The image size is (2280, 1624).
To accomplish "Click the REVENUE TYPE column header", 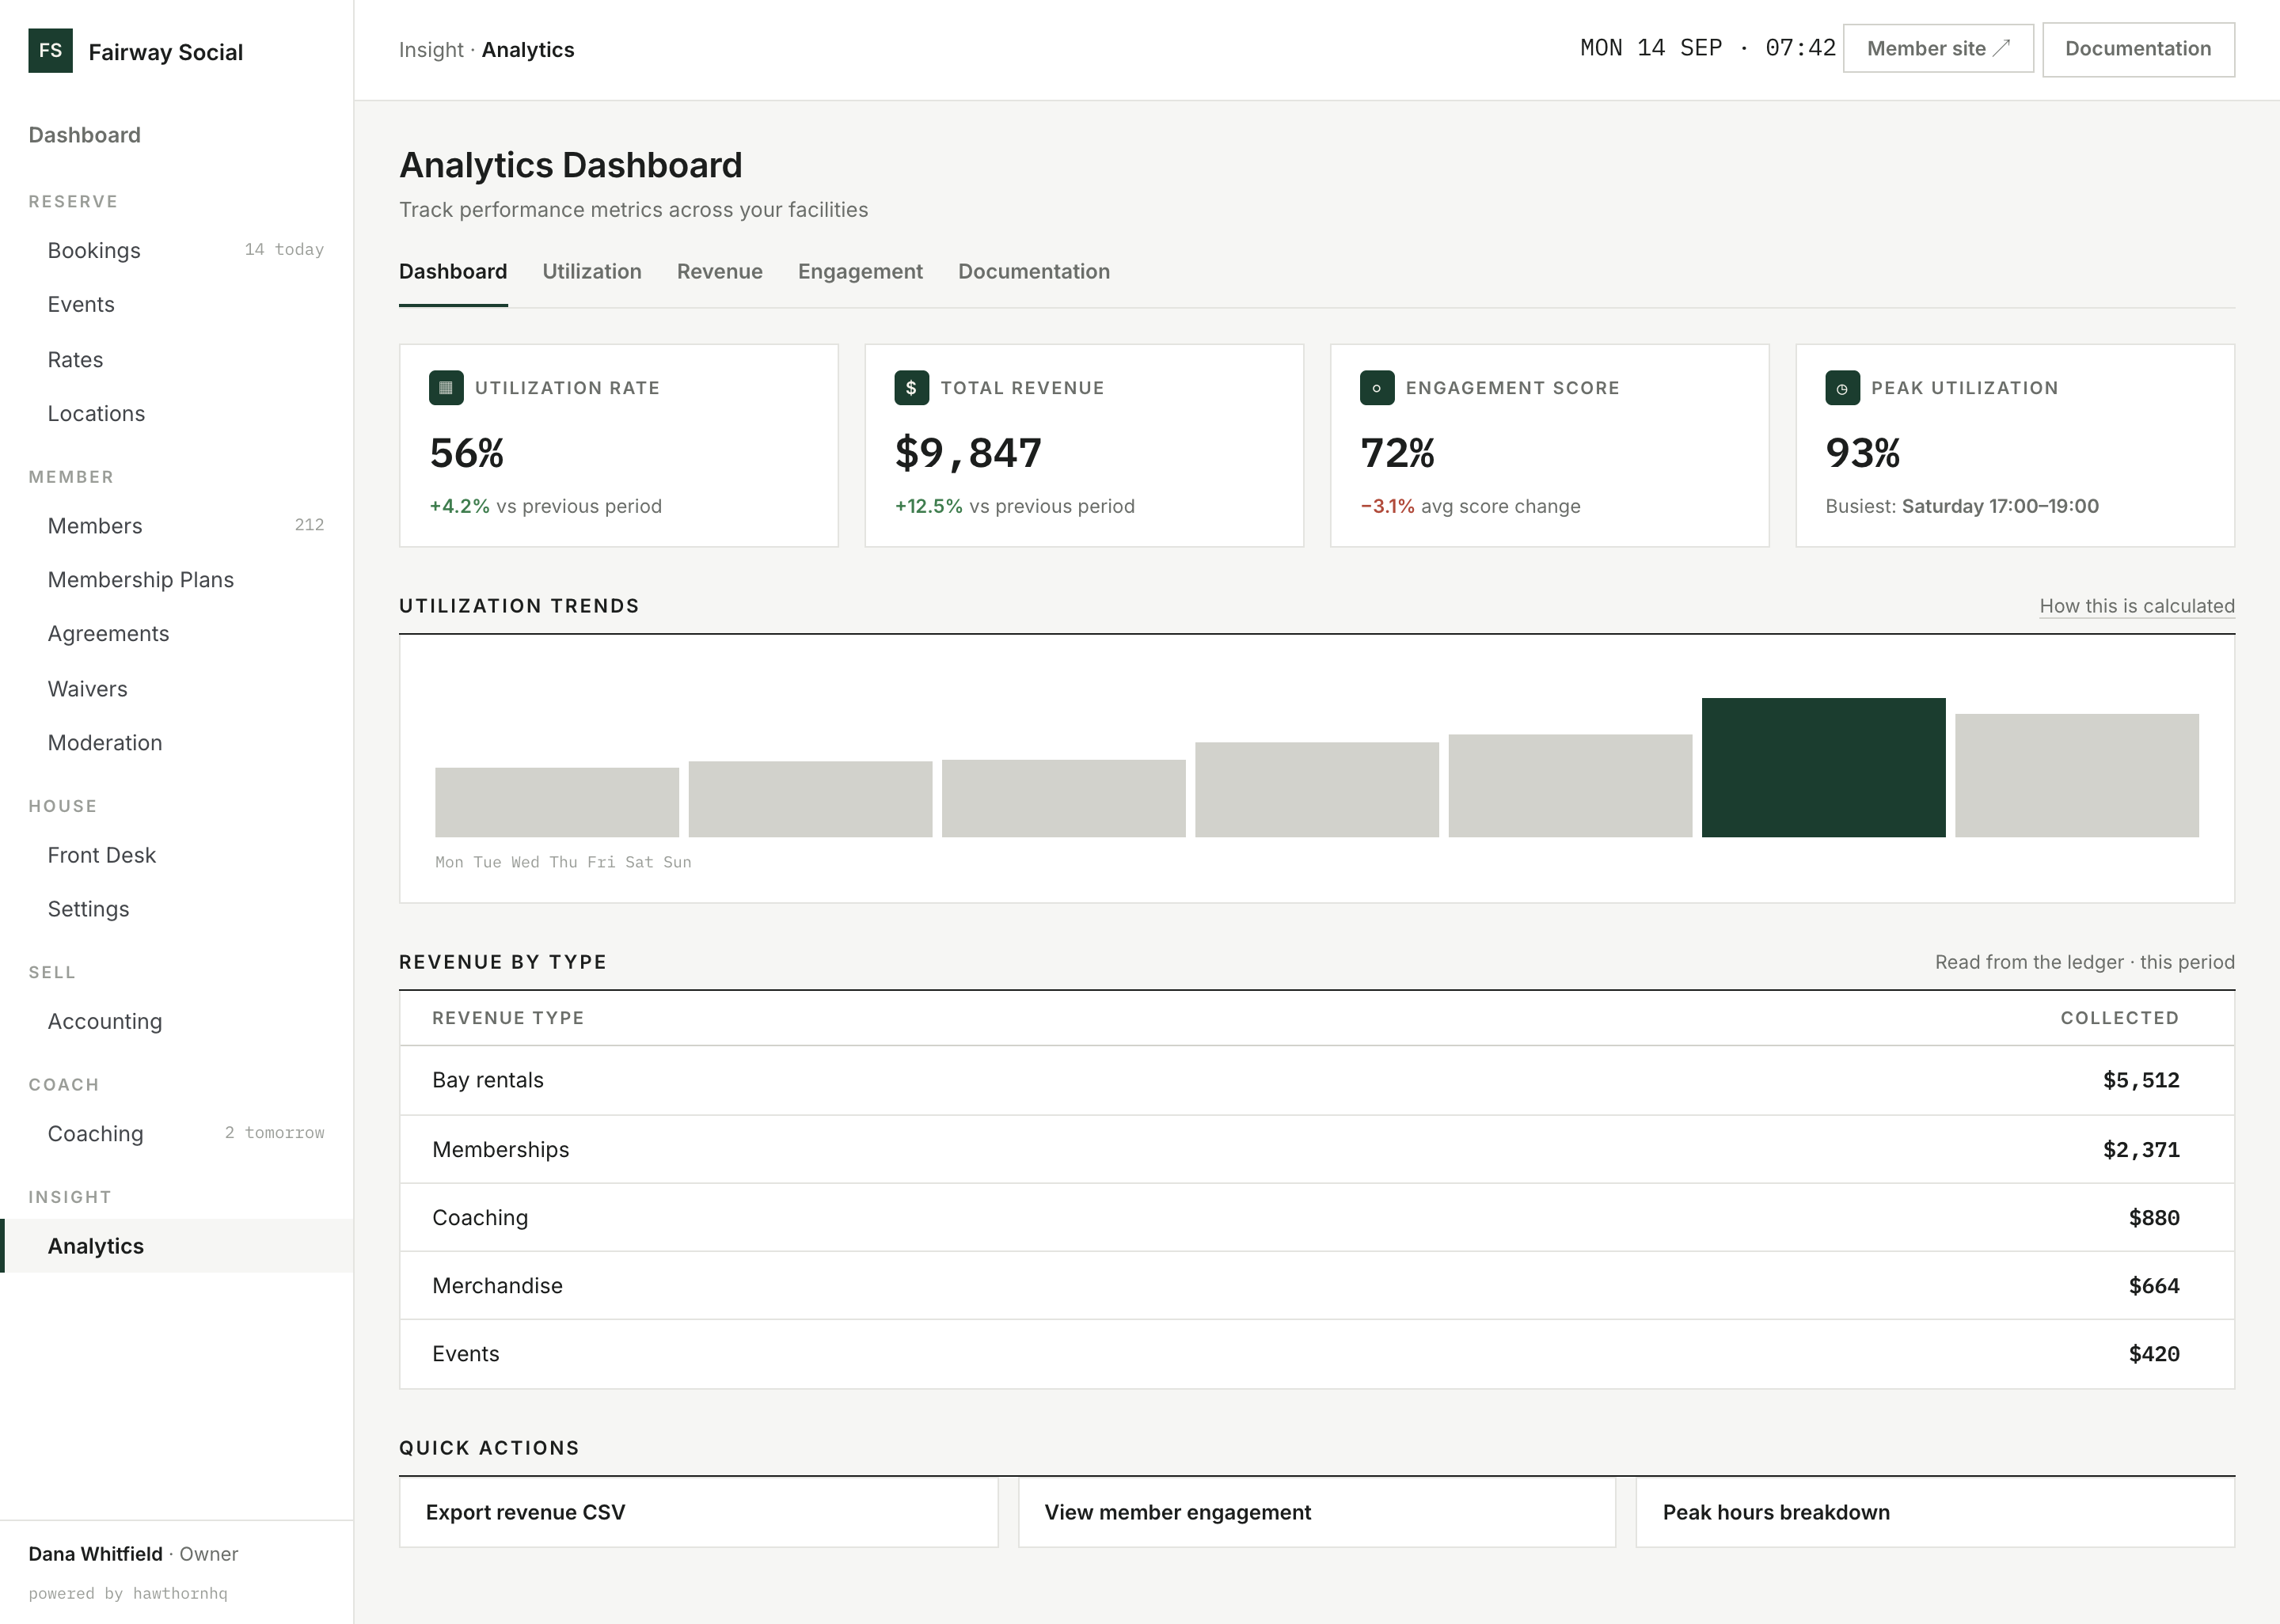I will [508, 1018].
